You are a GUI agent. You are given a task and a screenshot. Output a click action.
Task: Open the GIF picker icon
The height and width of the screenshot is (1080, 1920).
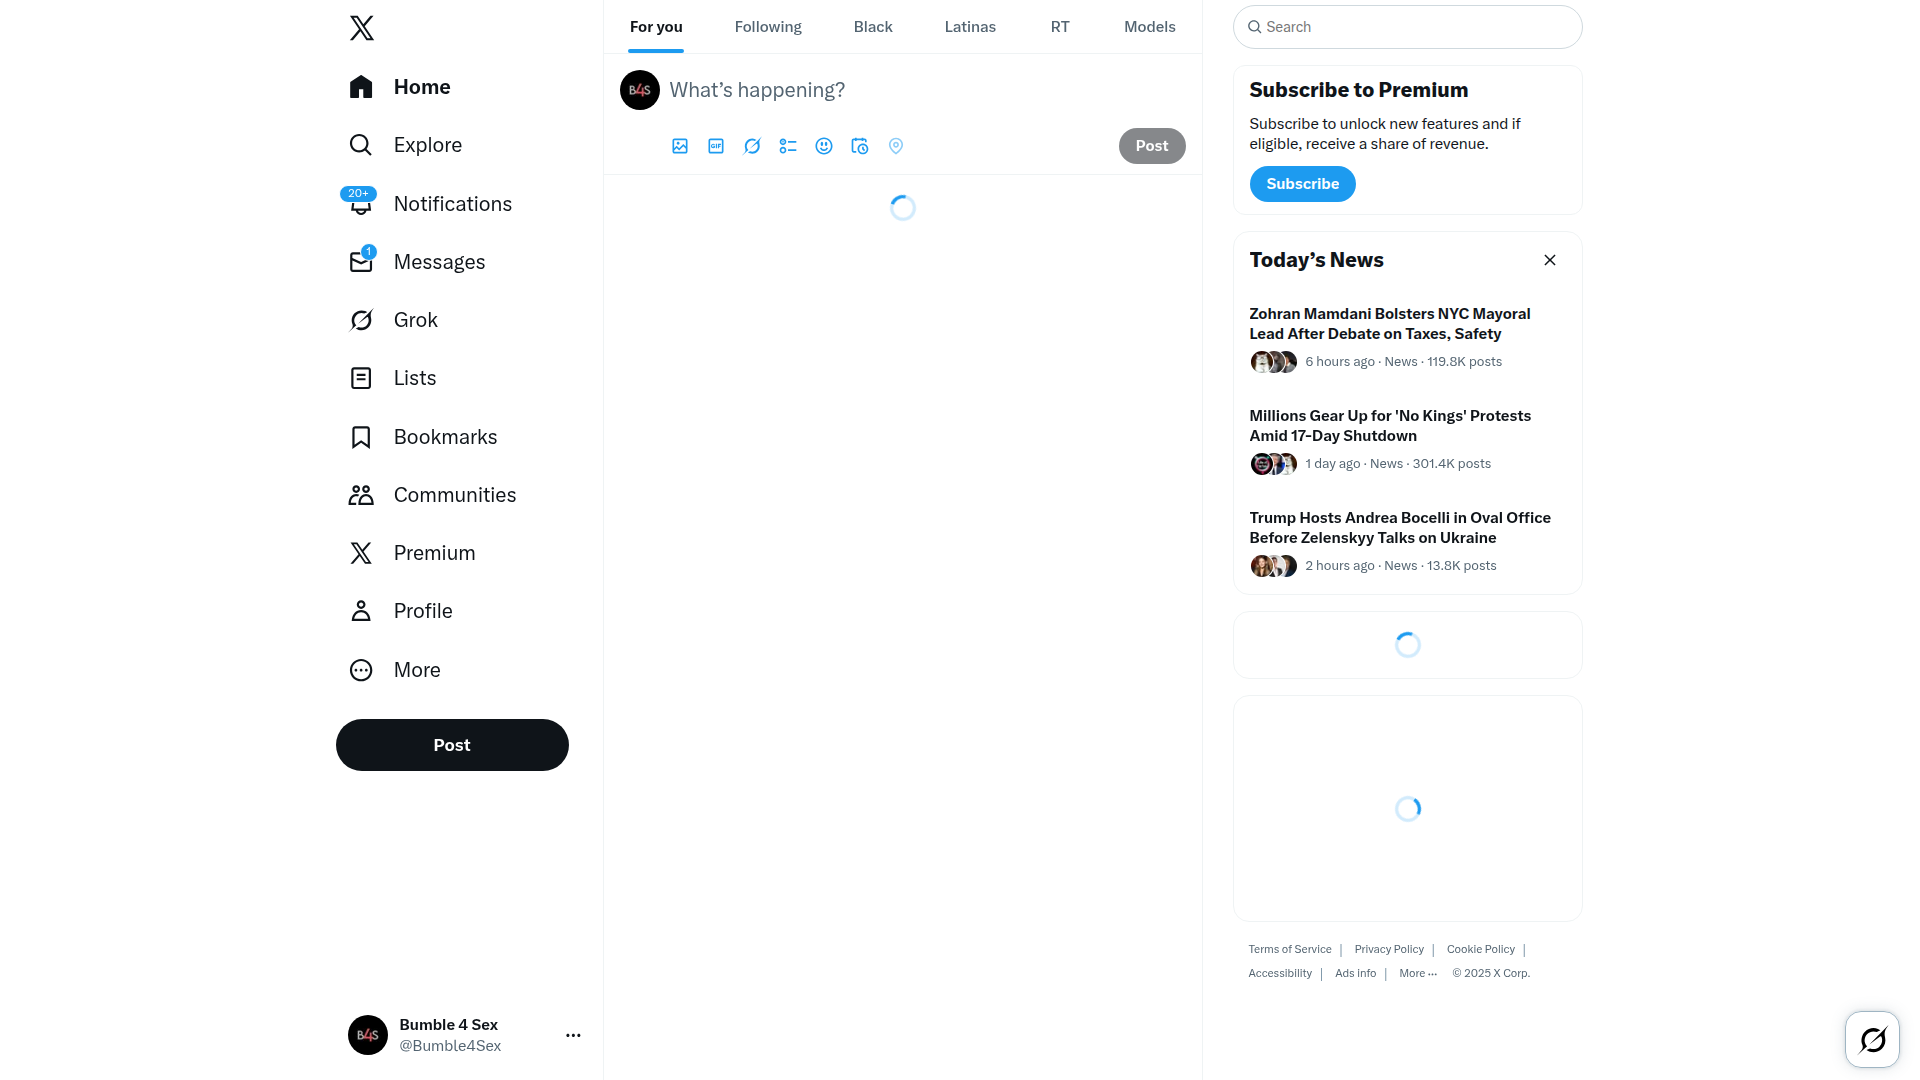(716, 146)
